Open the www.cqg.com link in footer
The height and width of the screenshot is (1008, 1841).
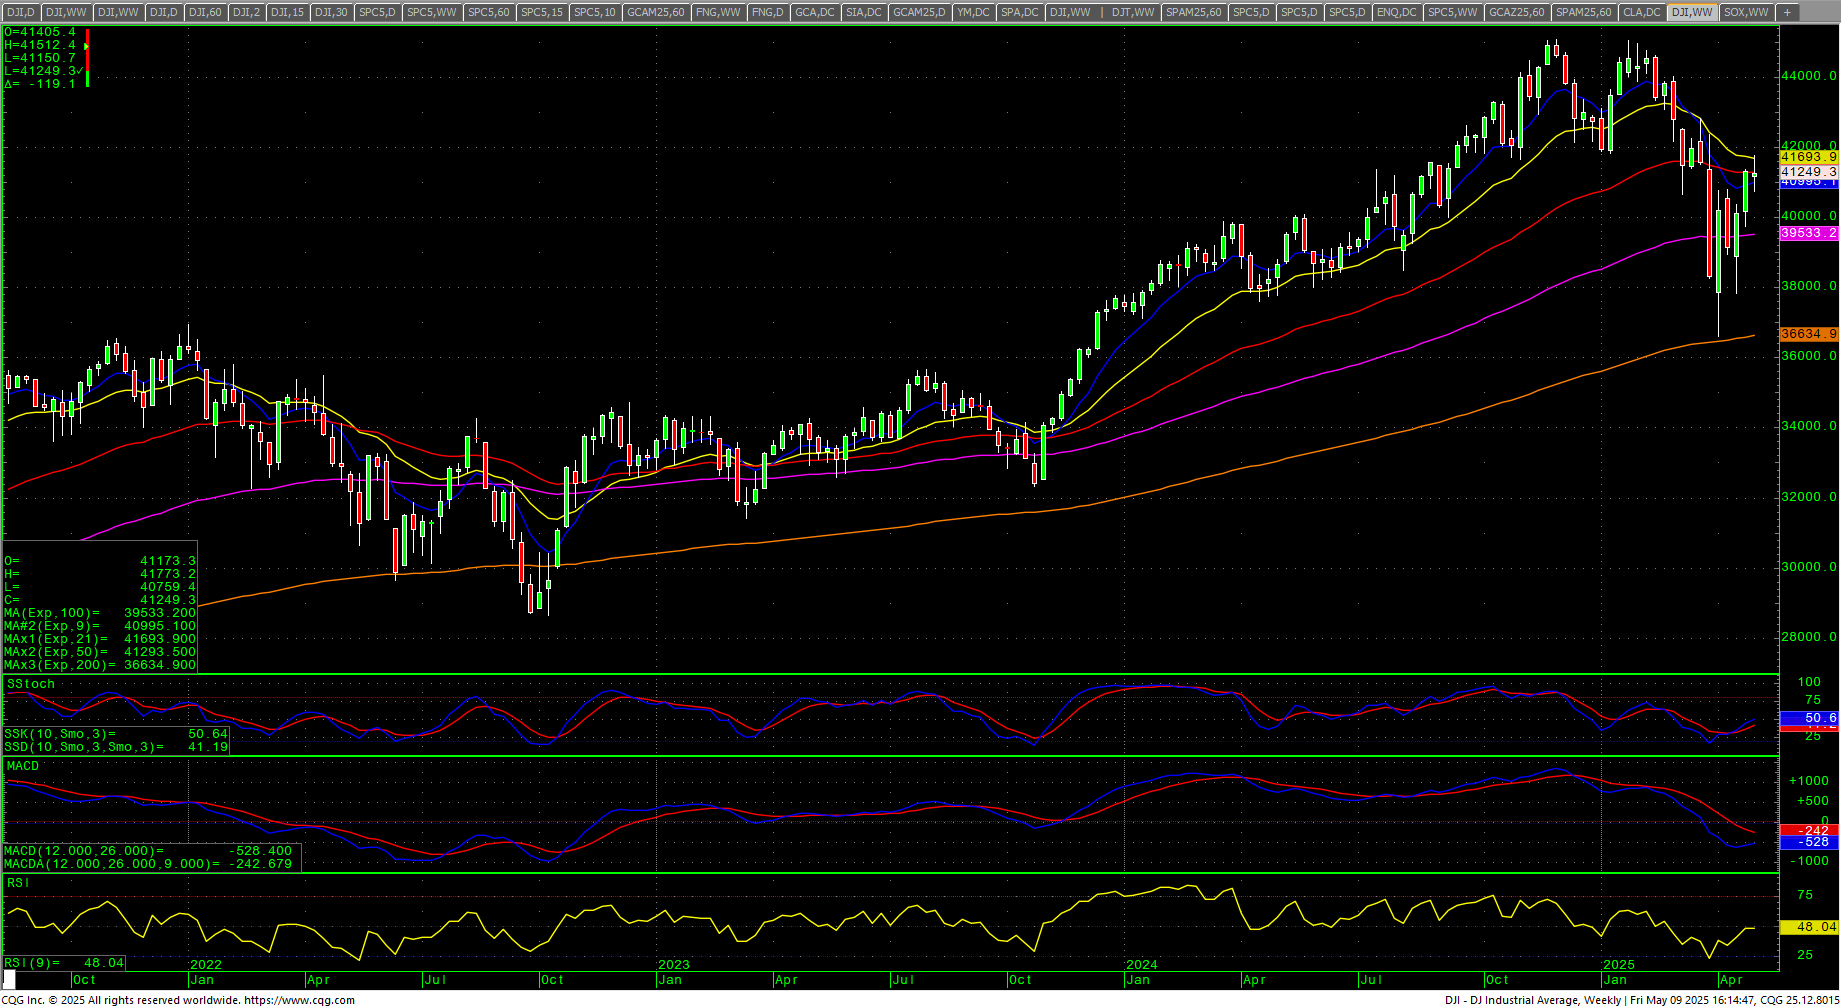[x=299, y=1000]
